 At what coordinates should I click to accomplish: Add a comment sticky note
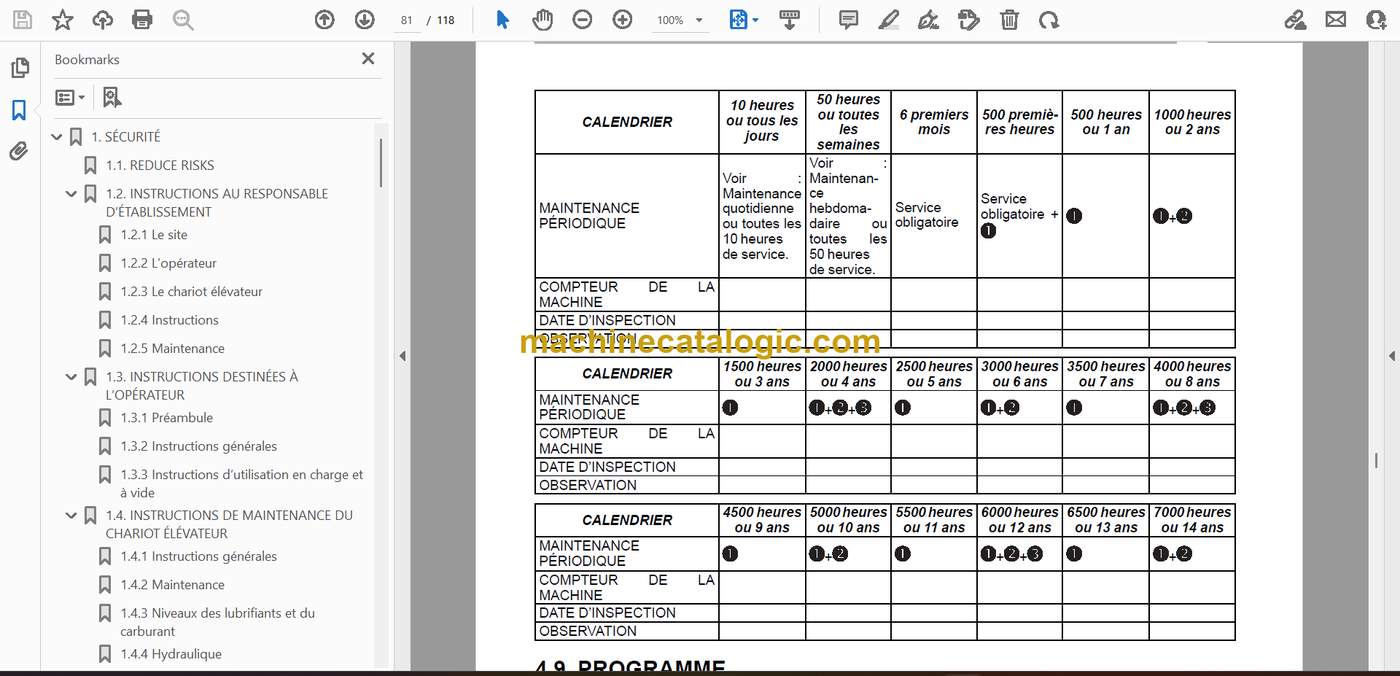click(848, 19)
